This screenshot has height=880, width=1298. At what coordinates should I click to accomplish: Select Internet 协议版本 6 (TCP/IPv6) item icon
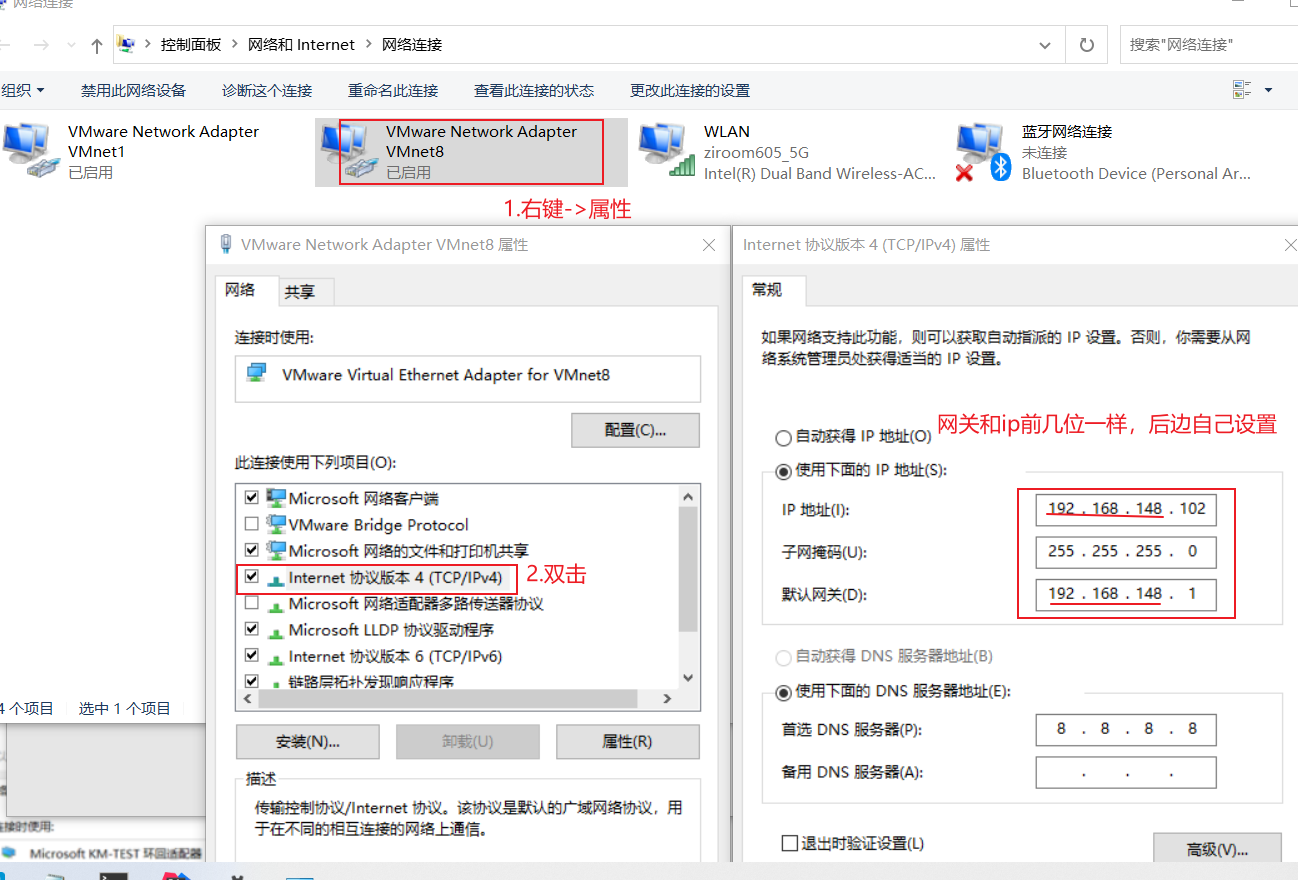[x=275, y=658]
